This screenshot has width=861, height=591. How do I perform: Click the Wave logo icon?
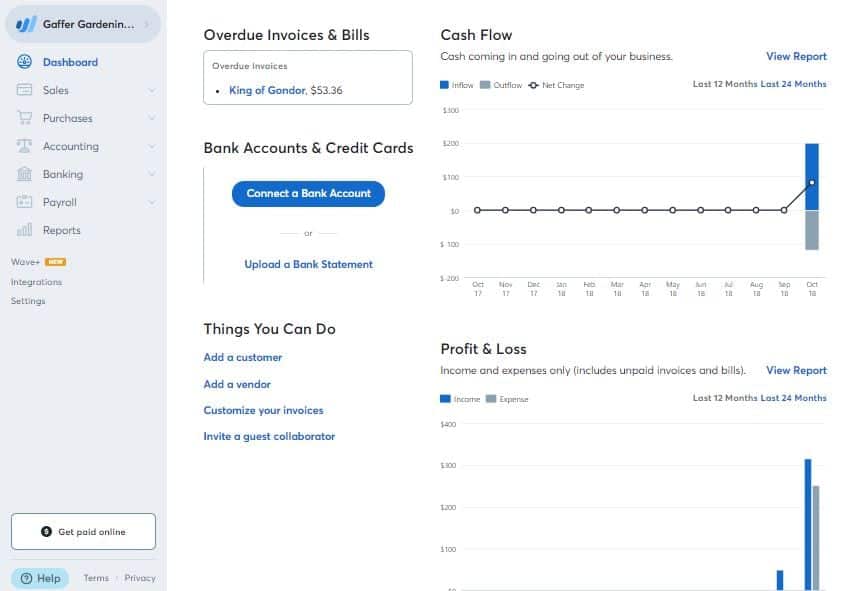tap(26, 24)
